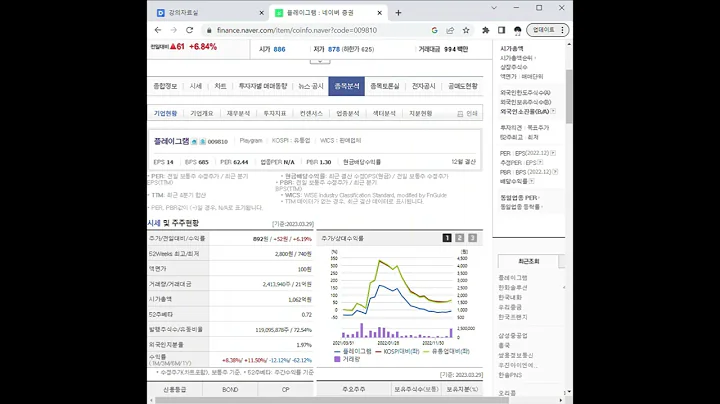Click the 플레이그램 legend entry in chart
720x404 pixels.
tap(353, 351)
